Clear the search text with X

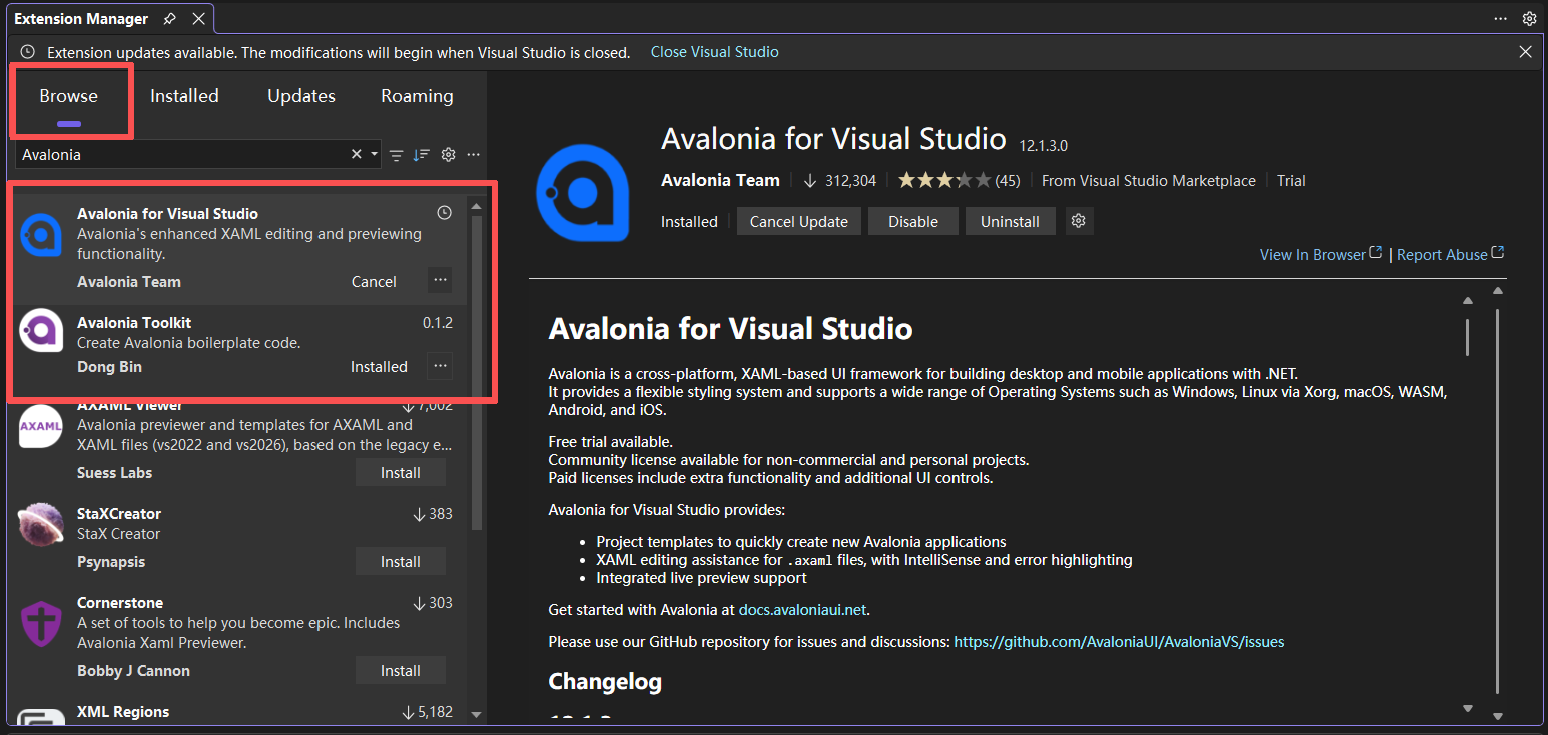356,155
